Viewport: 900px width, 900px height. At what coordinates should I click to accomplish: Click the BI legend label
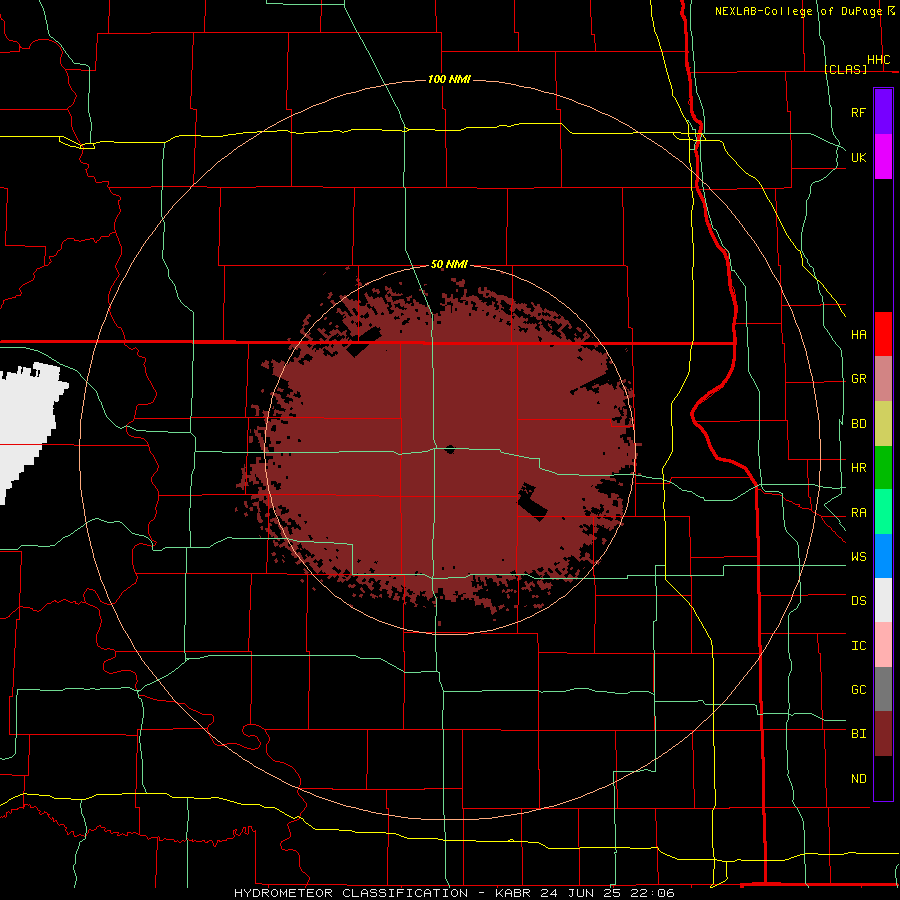pyautogui.click(x=858, y=734)
